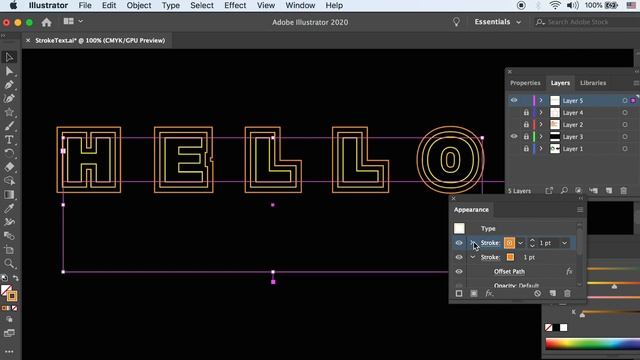Select the StrokeText.ai document tab

100,40
